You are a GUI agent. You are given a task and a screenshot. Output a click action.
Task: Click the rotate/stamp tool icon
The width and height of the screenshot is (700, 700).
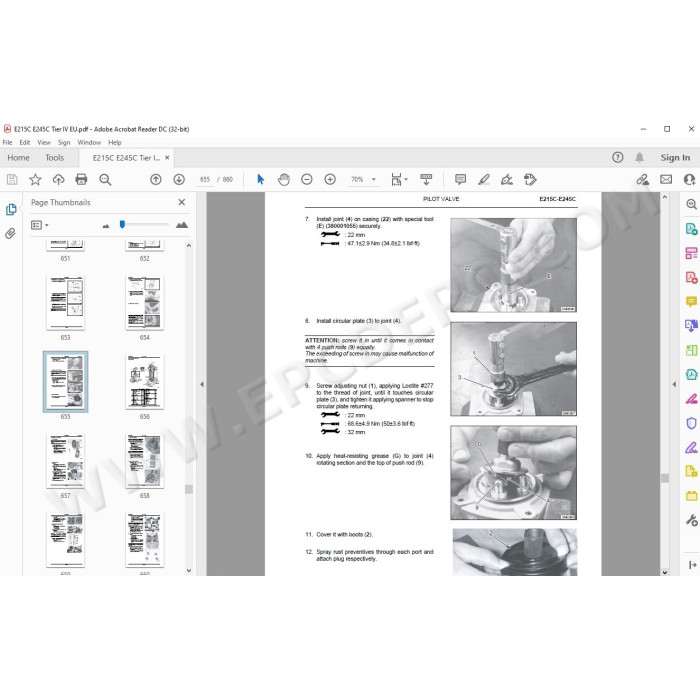[x=530, y=179]
